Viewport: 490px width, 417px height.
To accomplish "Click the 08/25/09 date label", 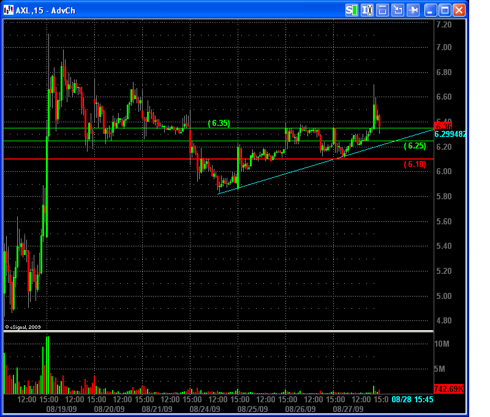I will tap(253, 409).
